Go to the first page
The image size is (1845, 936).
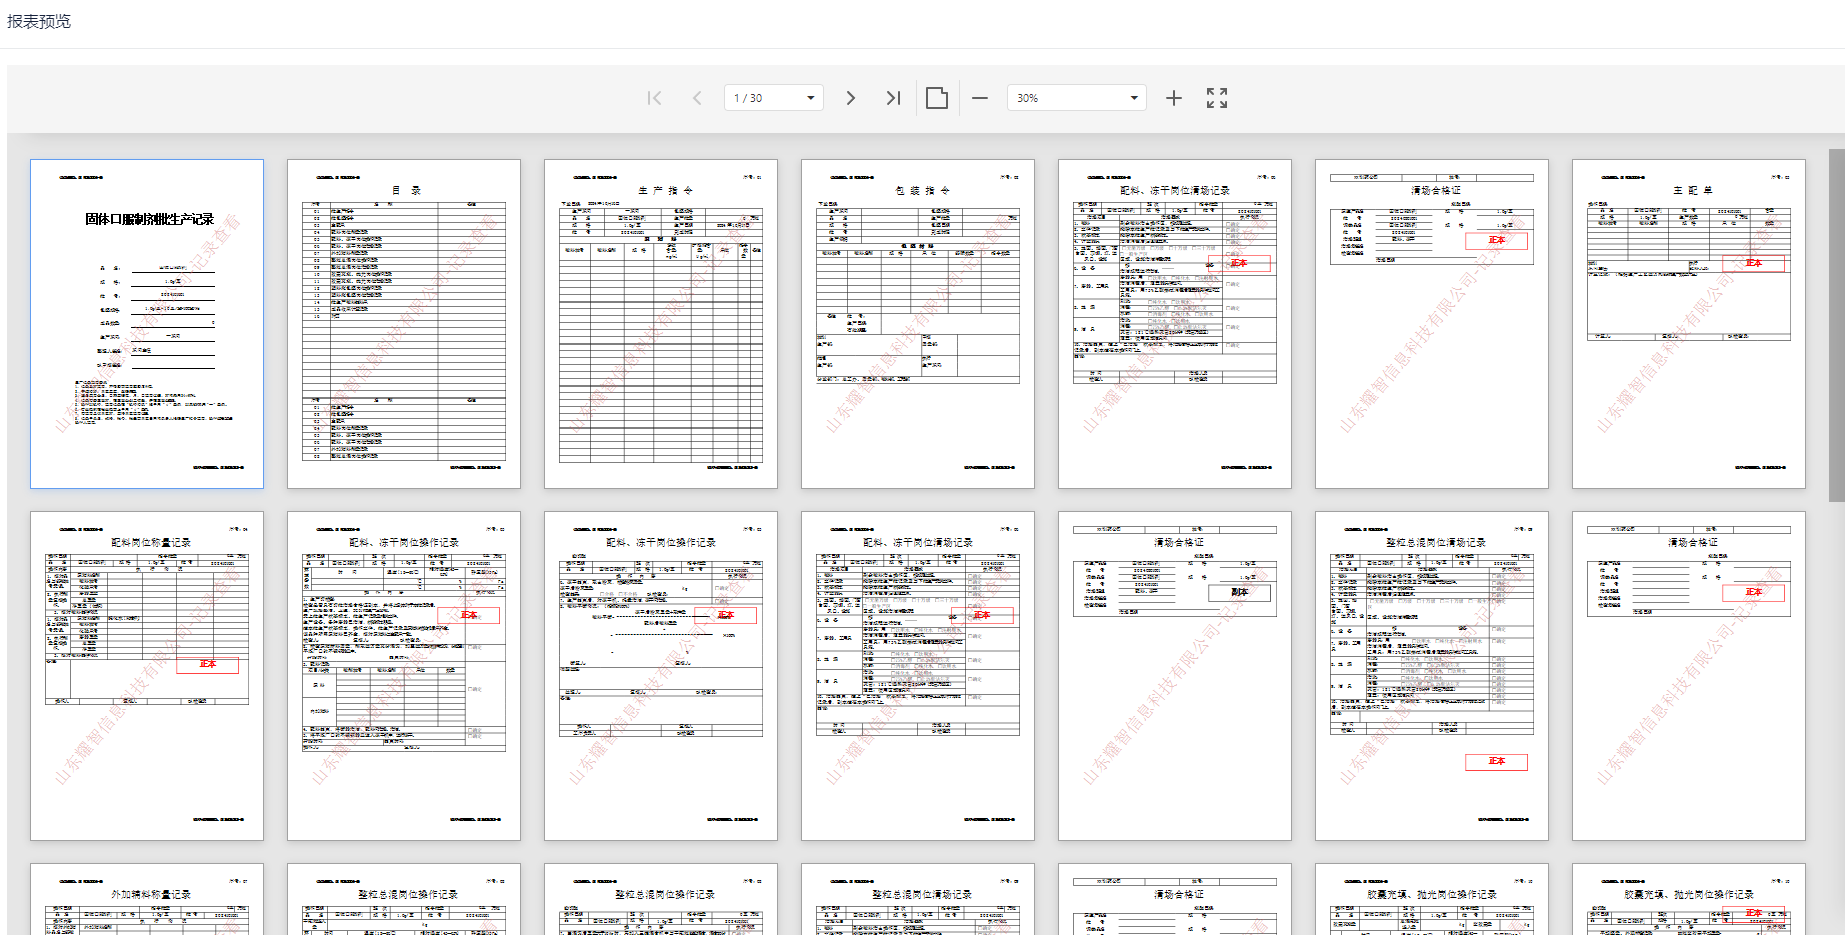point(655,98)
